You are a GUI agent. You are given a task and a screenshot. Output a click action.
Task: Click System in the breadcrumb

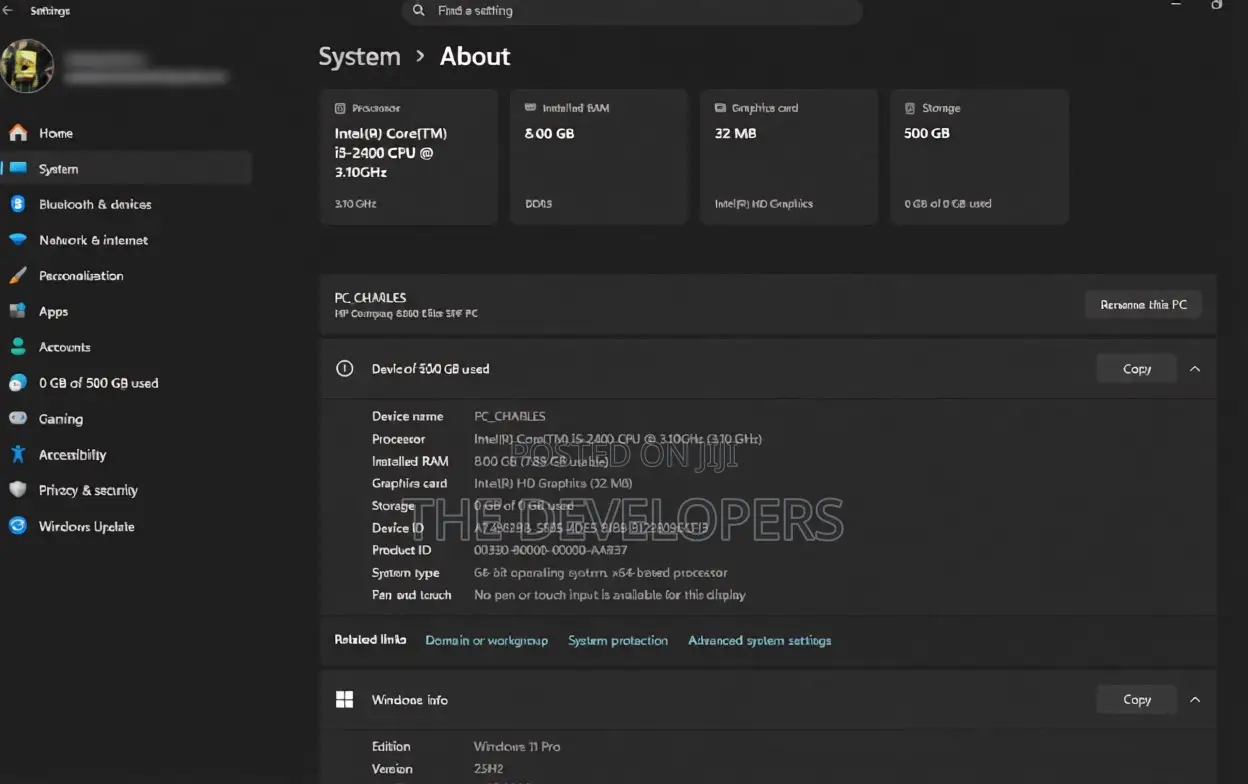(x=359, y=57)
